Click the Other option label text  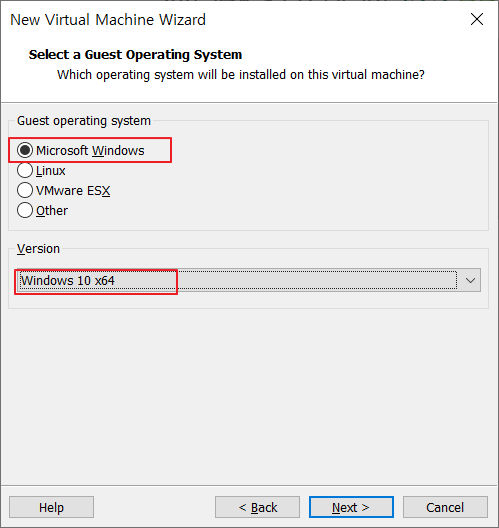click(52, 211)
